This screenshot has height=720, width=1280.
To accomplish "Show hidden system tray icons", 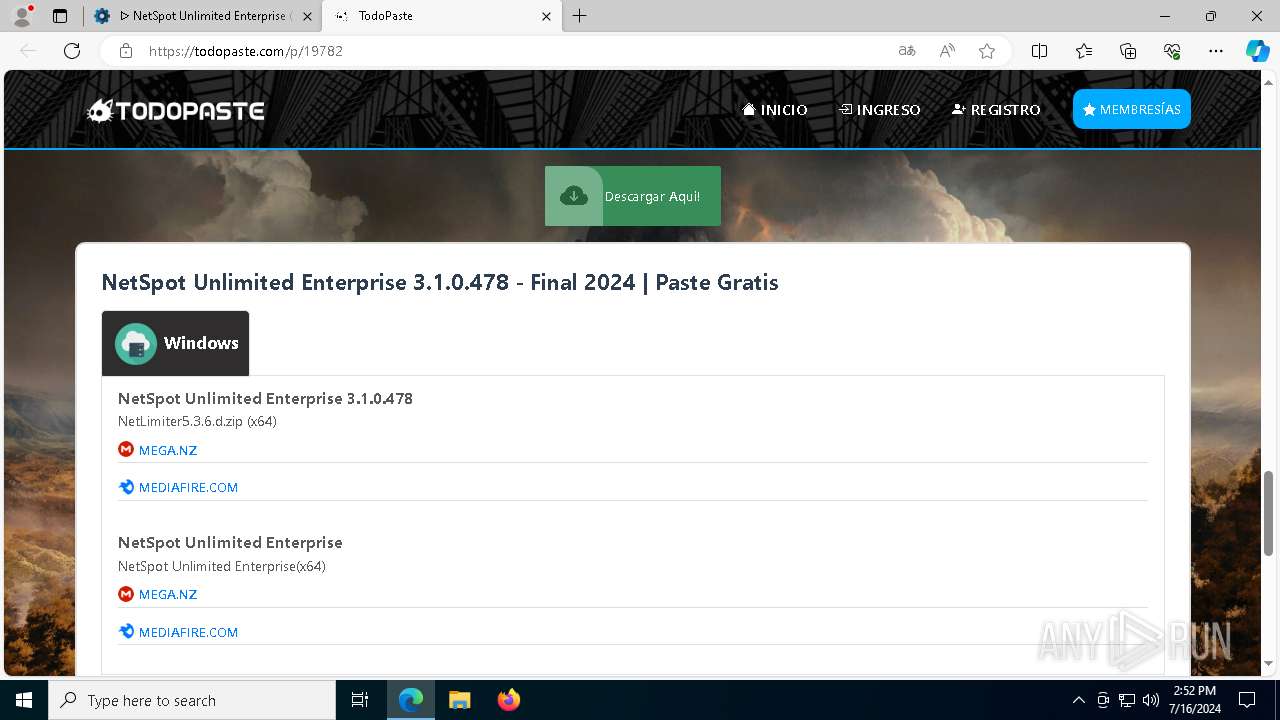I will (1078, 700).
